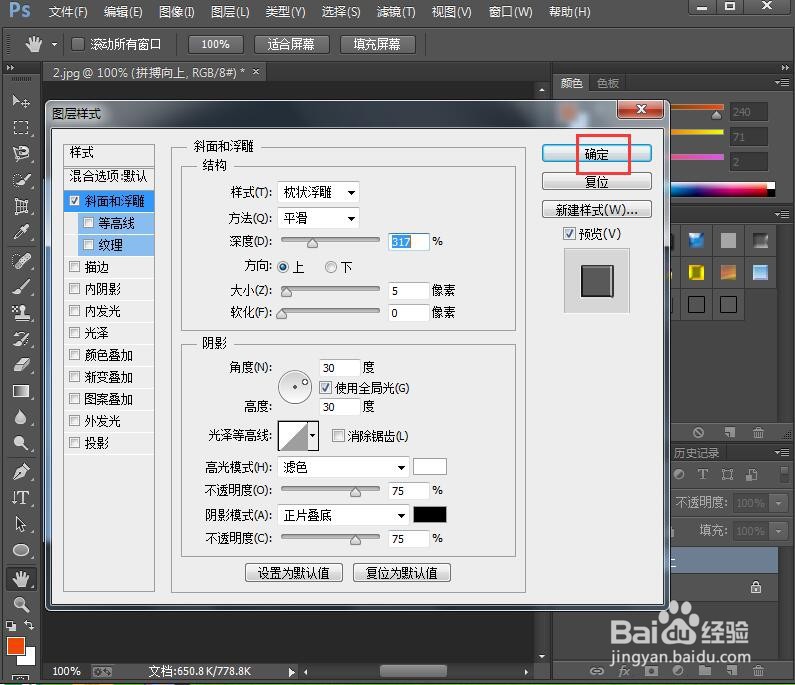Viewport: 795px width, 685px height.
Task: Enable the 纹理 checkbox
Action: point(88,245)
